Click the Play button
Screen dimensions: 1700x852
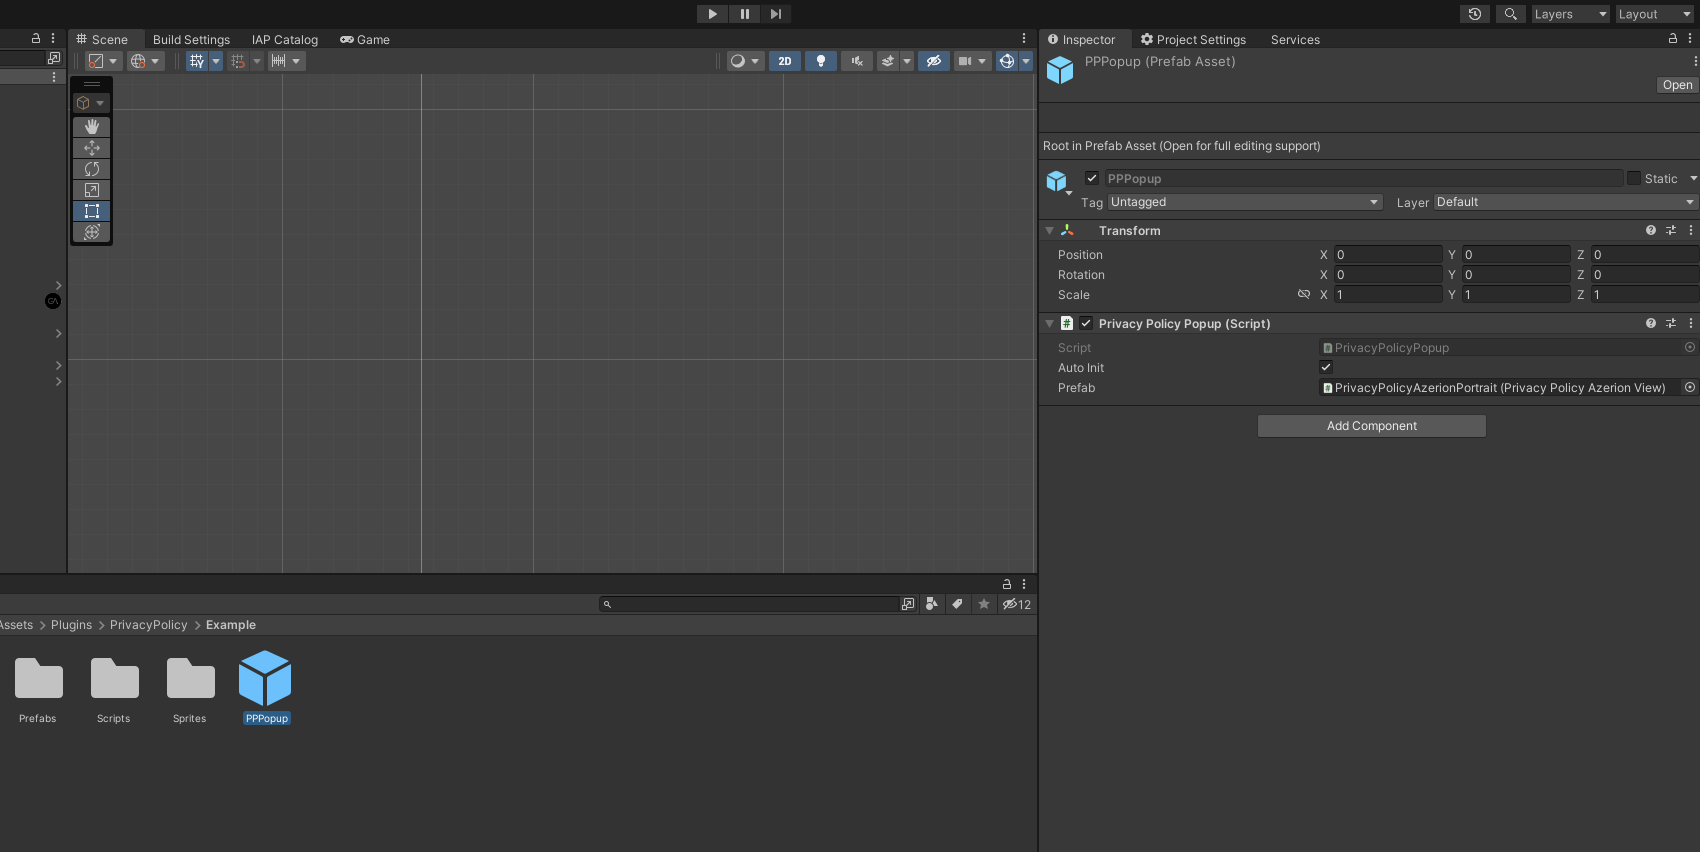(712, 14)
